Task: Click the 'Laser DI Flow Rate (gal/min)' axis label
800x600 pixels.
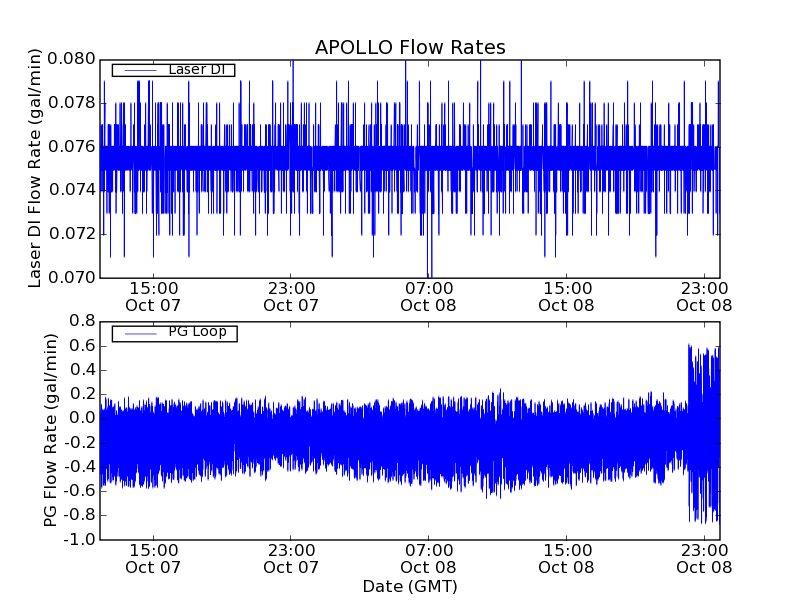Action: 34,168
